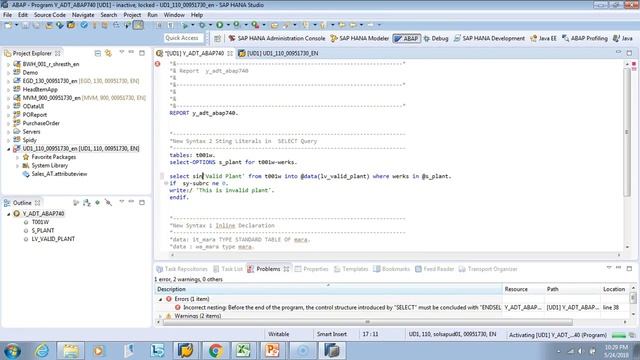Click the editor vertical scrollbar
The width and height of the screenshot is (640, 360).
627,131
